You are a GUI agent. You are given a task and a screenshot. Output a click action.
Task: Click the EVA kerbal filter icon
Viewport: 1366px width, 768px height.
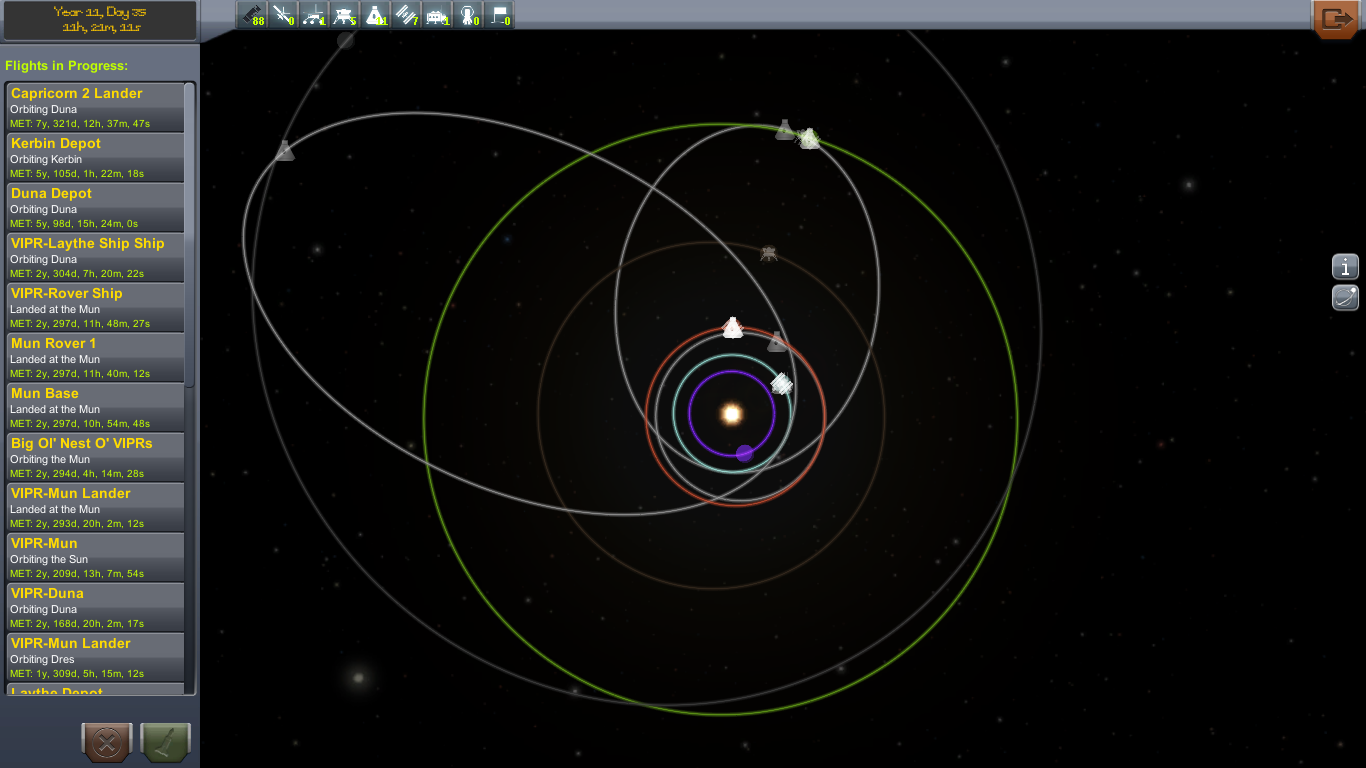[x=470, y=15]
